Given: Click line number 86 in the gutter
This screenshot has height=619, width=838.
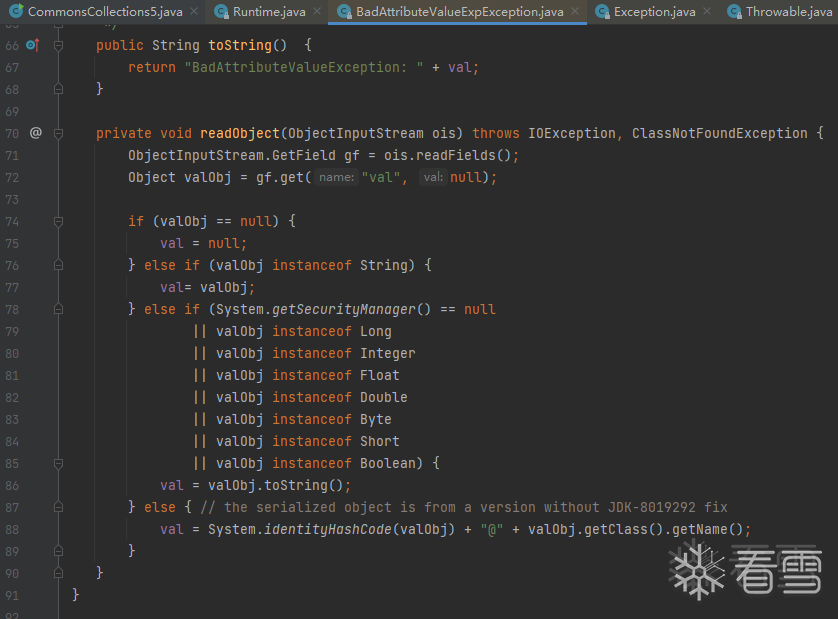Looking at the screenshot, I should [12, 485].
